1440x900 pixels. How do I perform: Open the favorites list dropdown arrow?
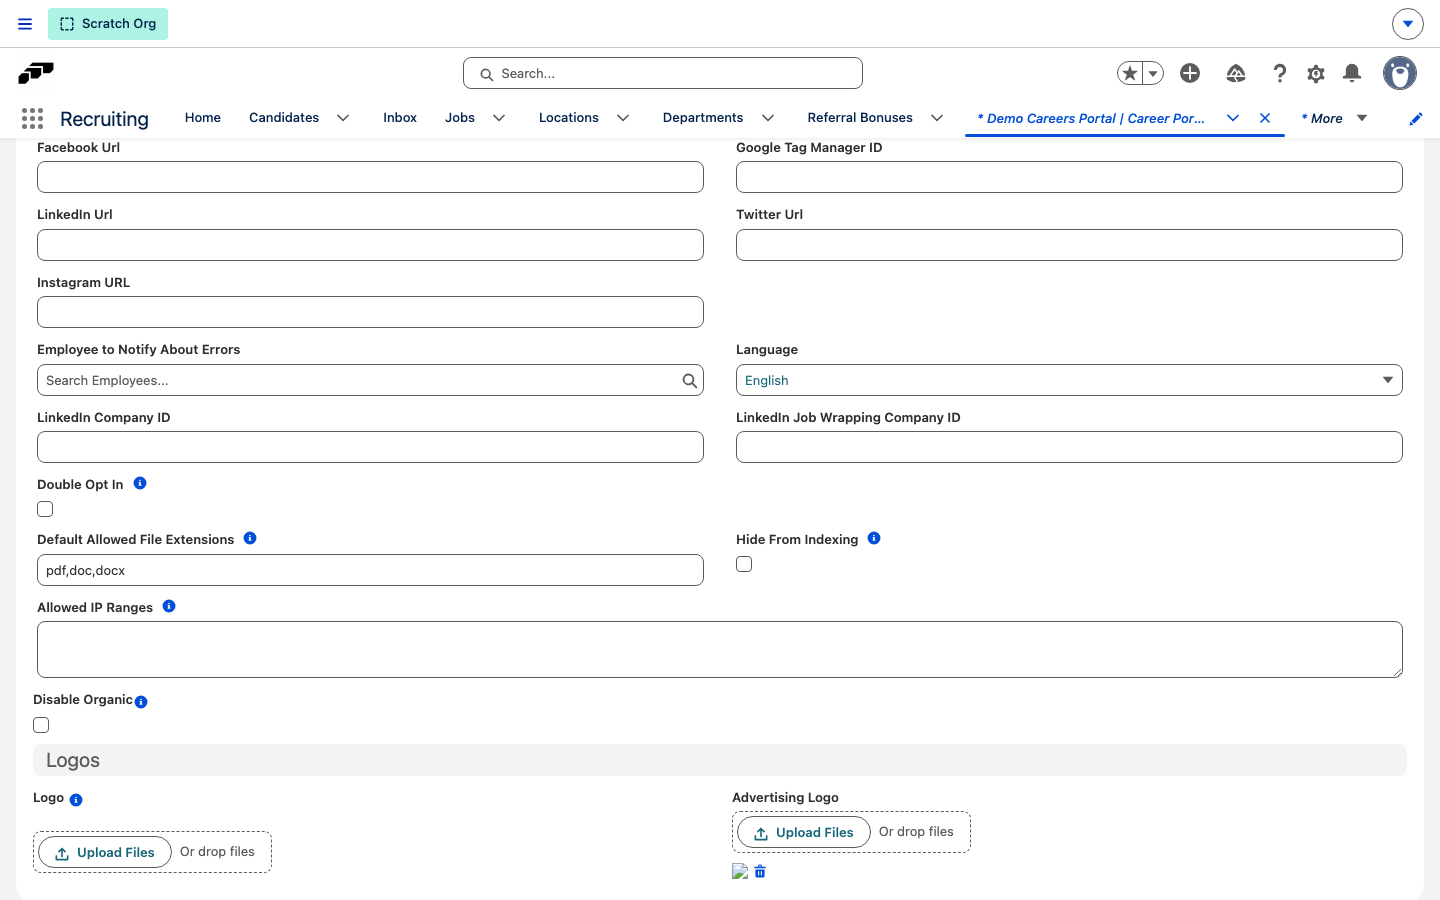tap(1153, 73)
